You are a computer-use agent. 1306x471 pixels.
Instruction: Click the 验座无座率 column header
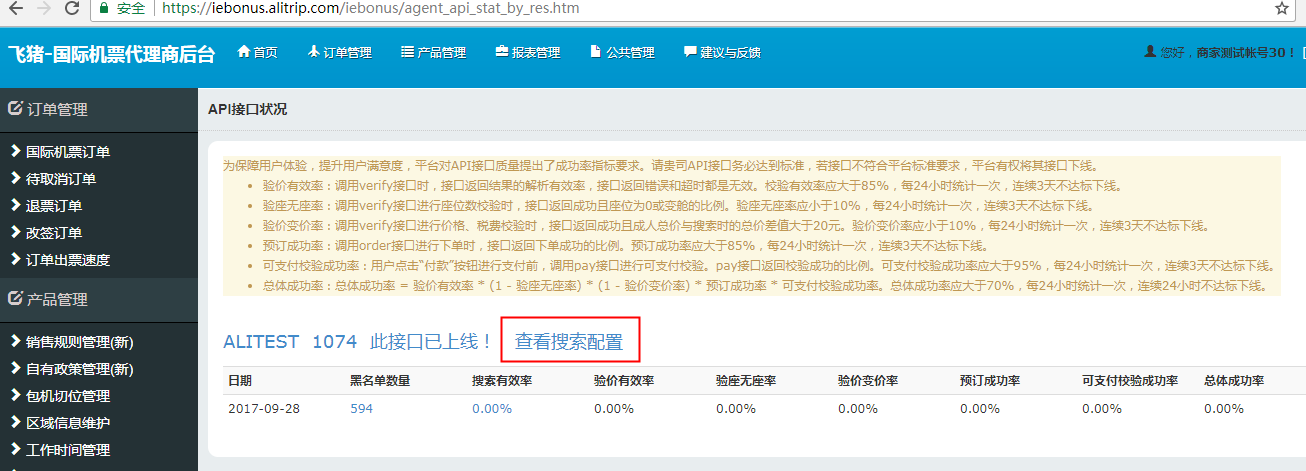click(x=746, y=381)
